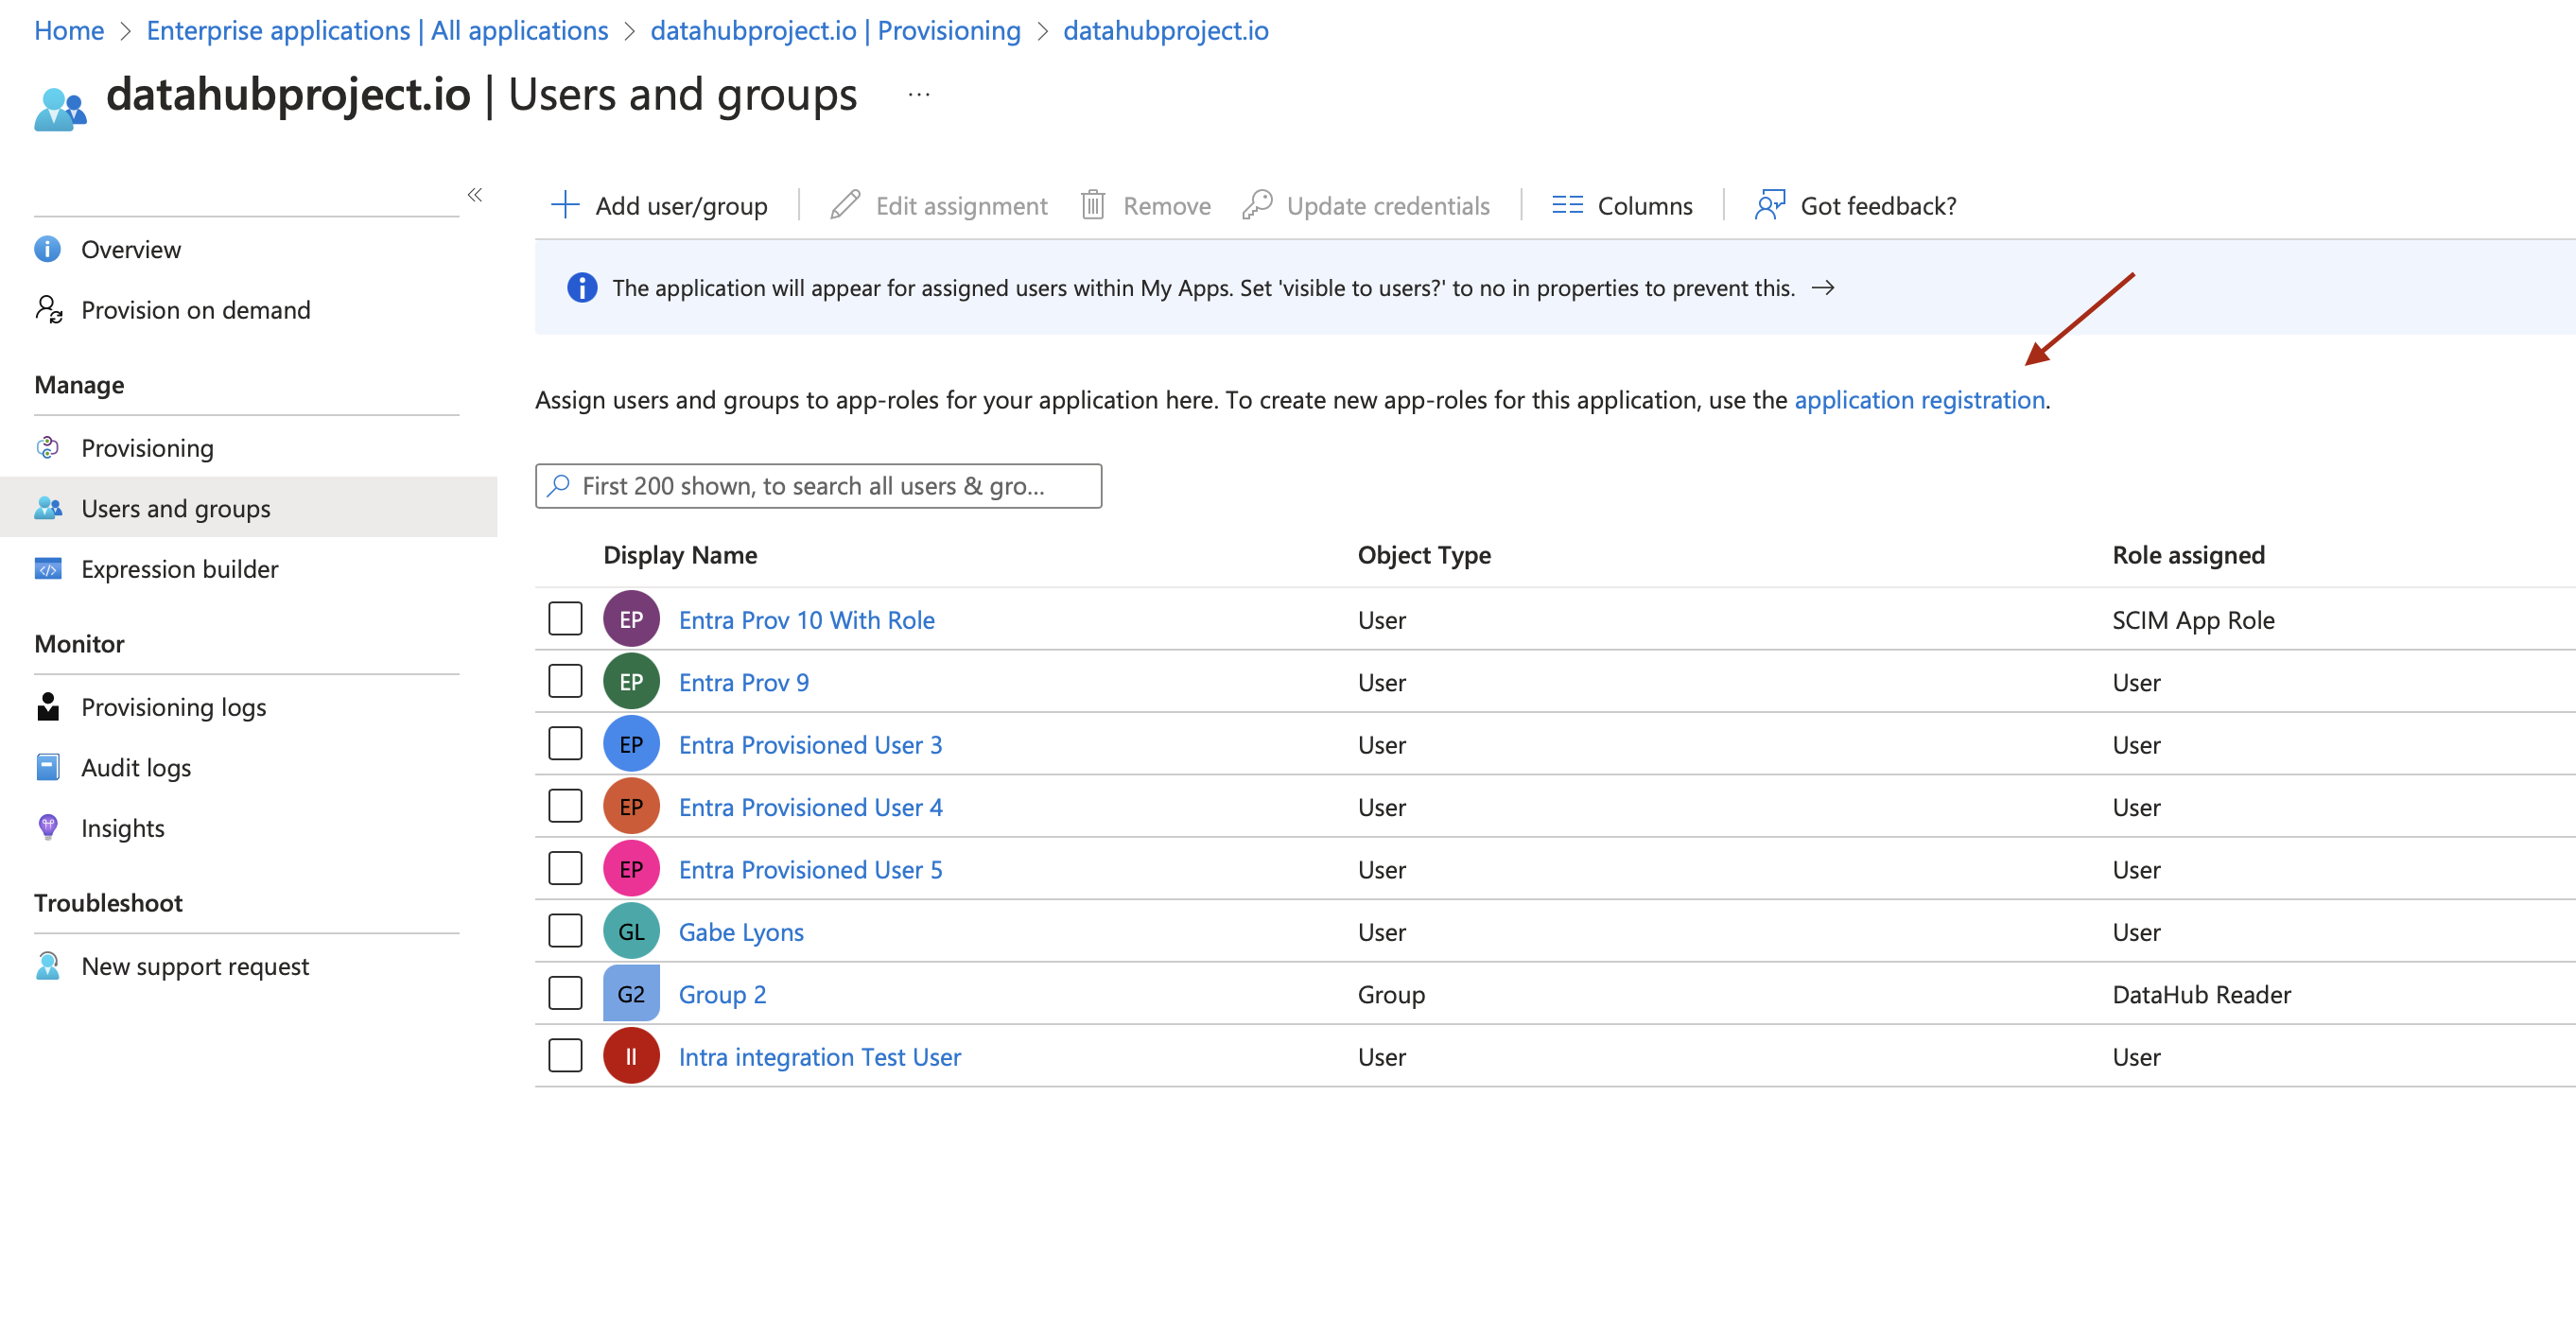The image size is (2576, 1322).
Task: Open Entra Provisioned User 4 link
Action: (x=810, y=806)
